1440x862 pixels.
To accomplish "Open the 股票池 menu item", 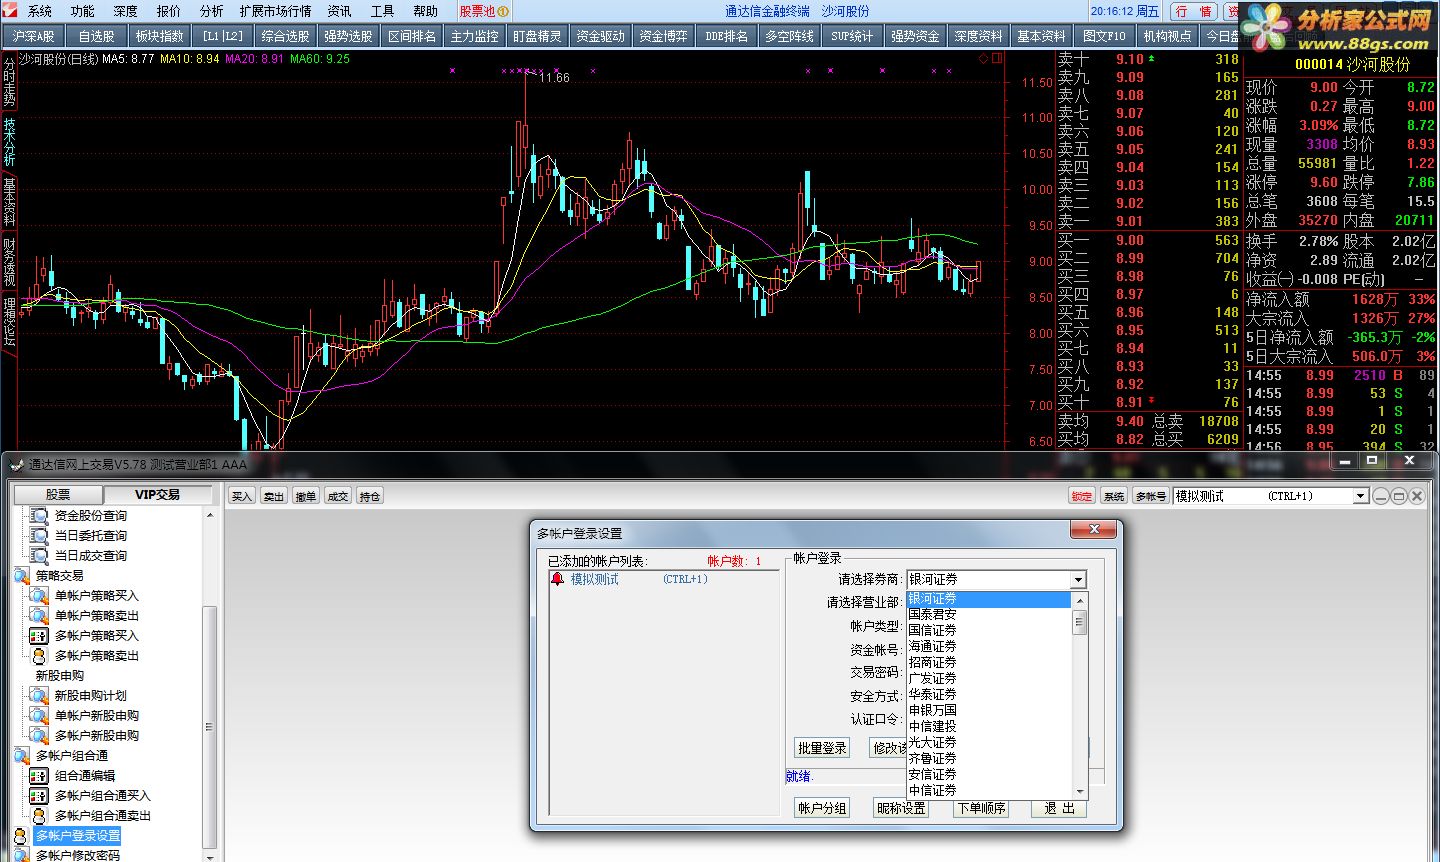I will [484, 11].
